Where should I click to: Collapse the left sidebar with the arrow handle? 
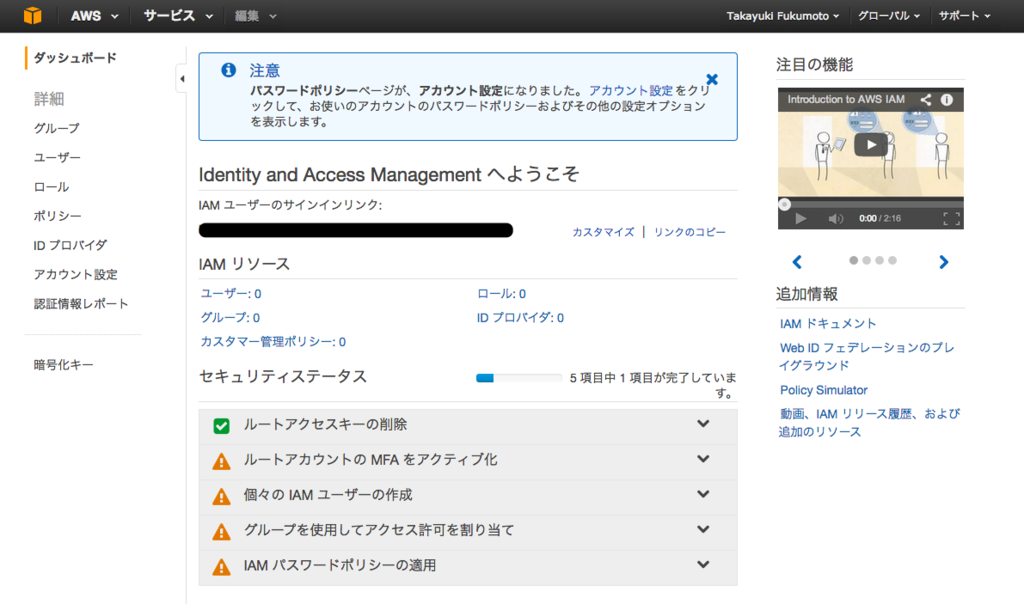click(182, 79)
